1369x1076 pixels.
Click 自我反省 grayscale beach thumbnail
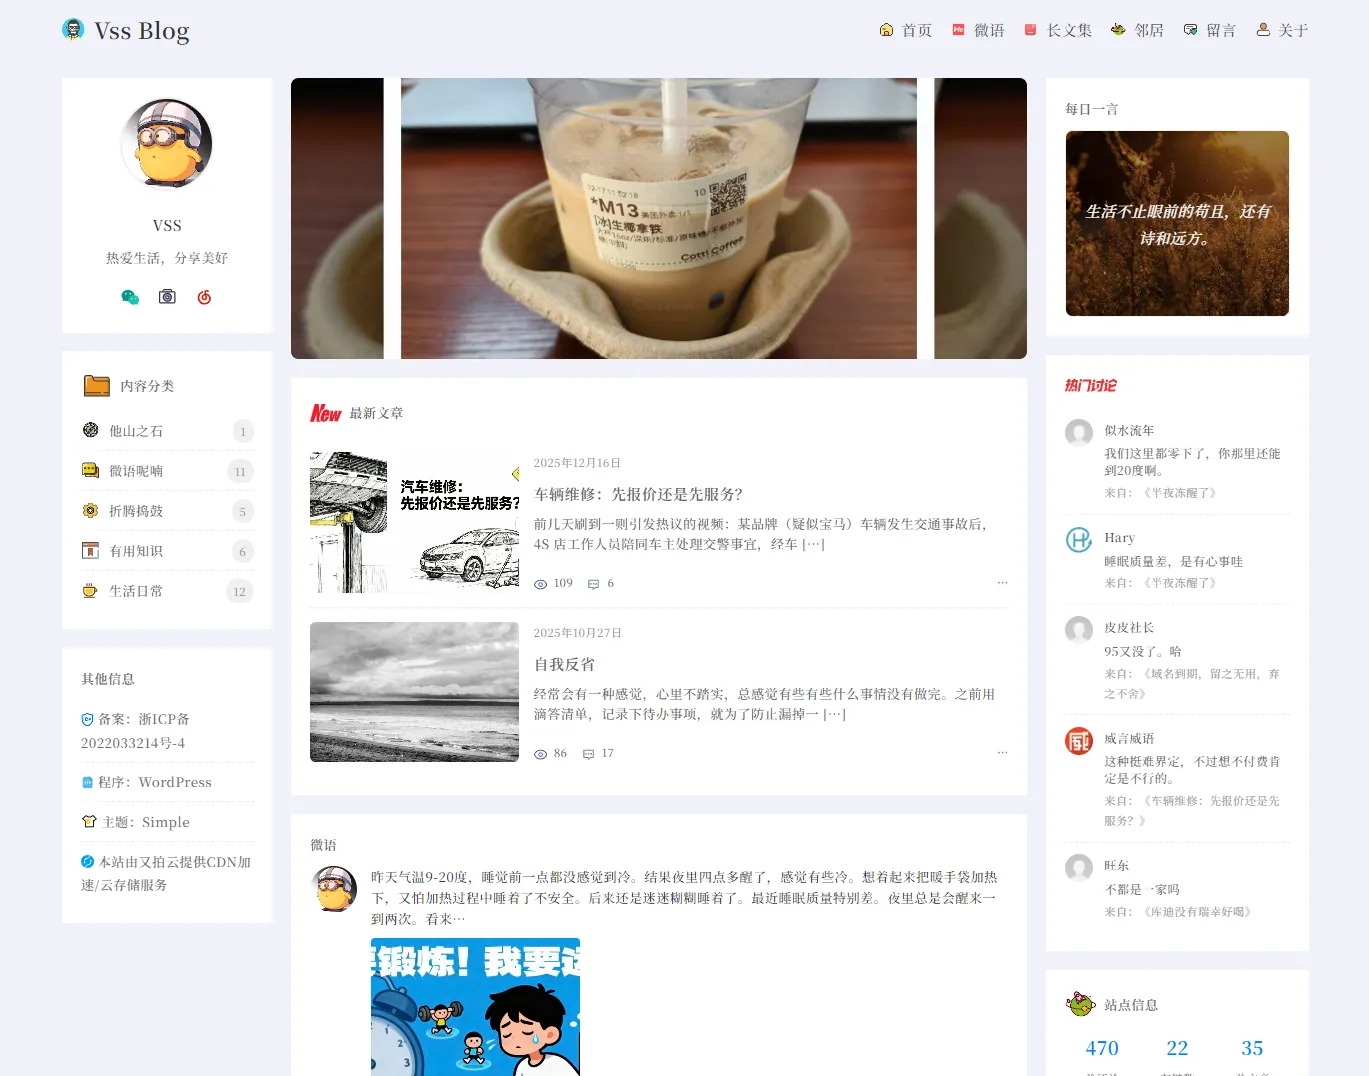(414, 692)
